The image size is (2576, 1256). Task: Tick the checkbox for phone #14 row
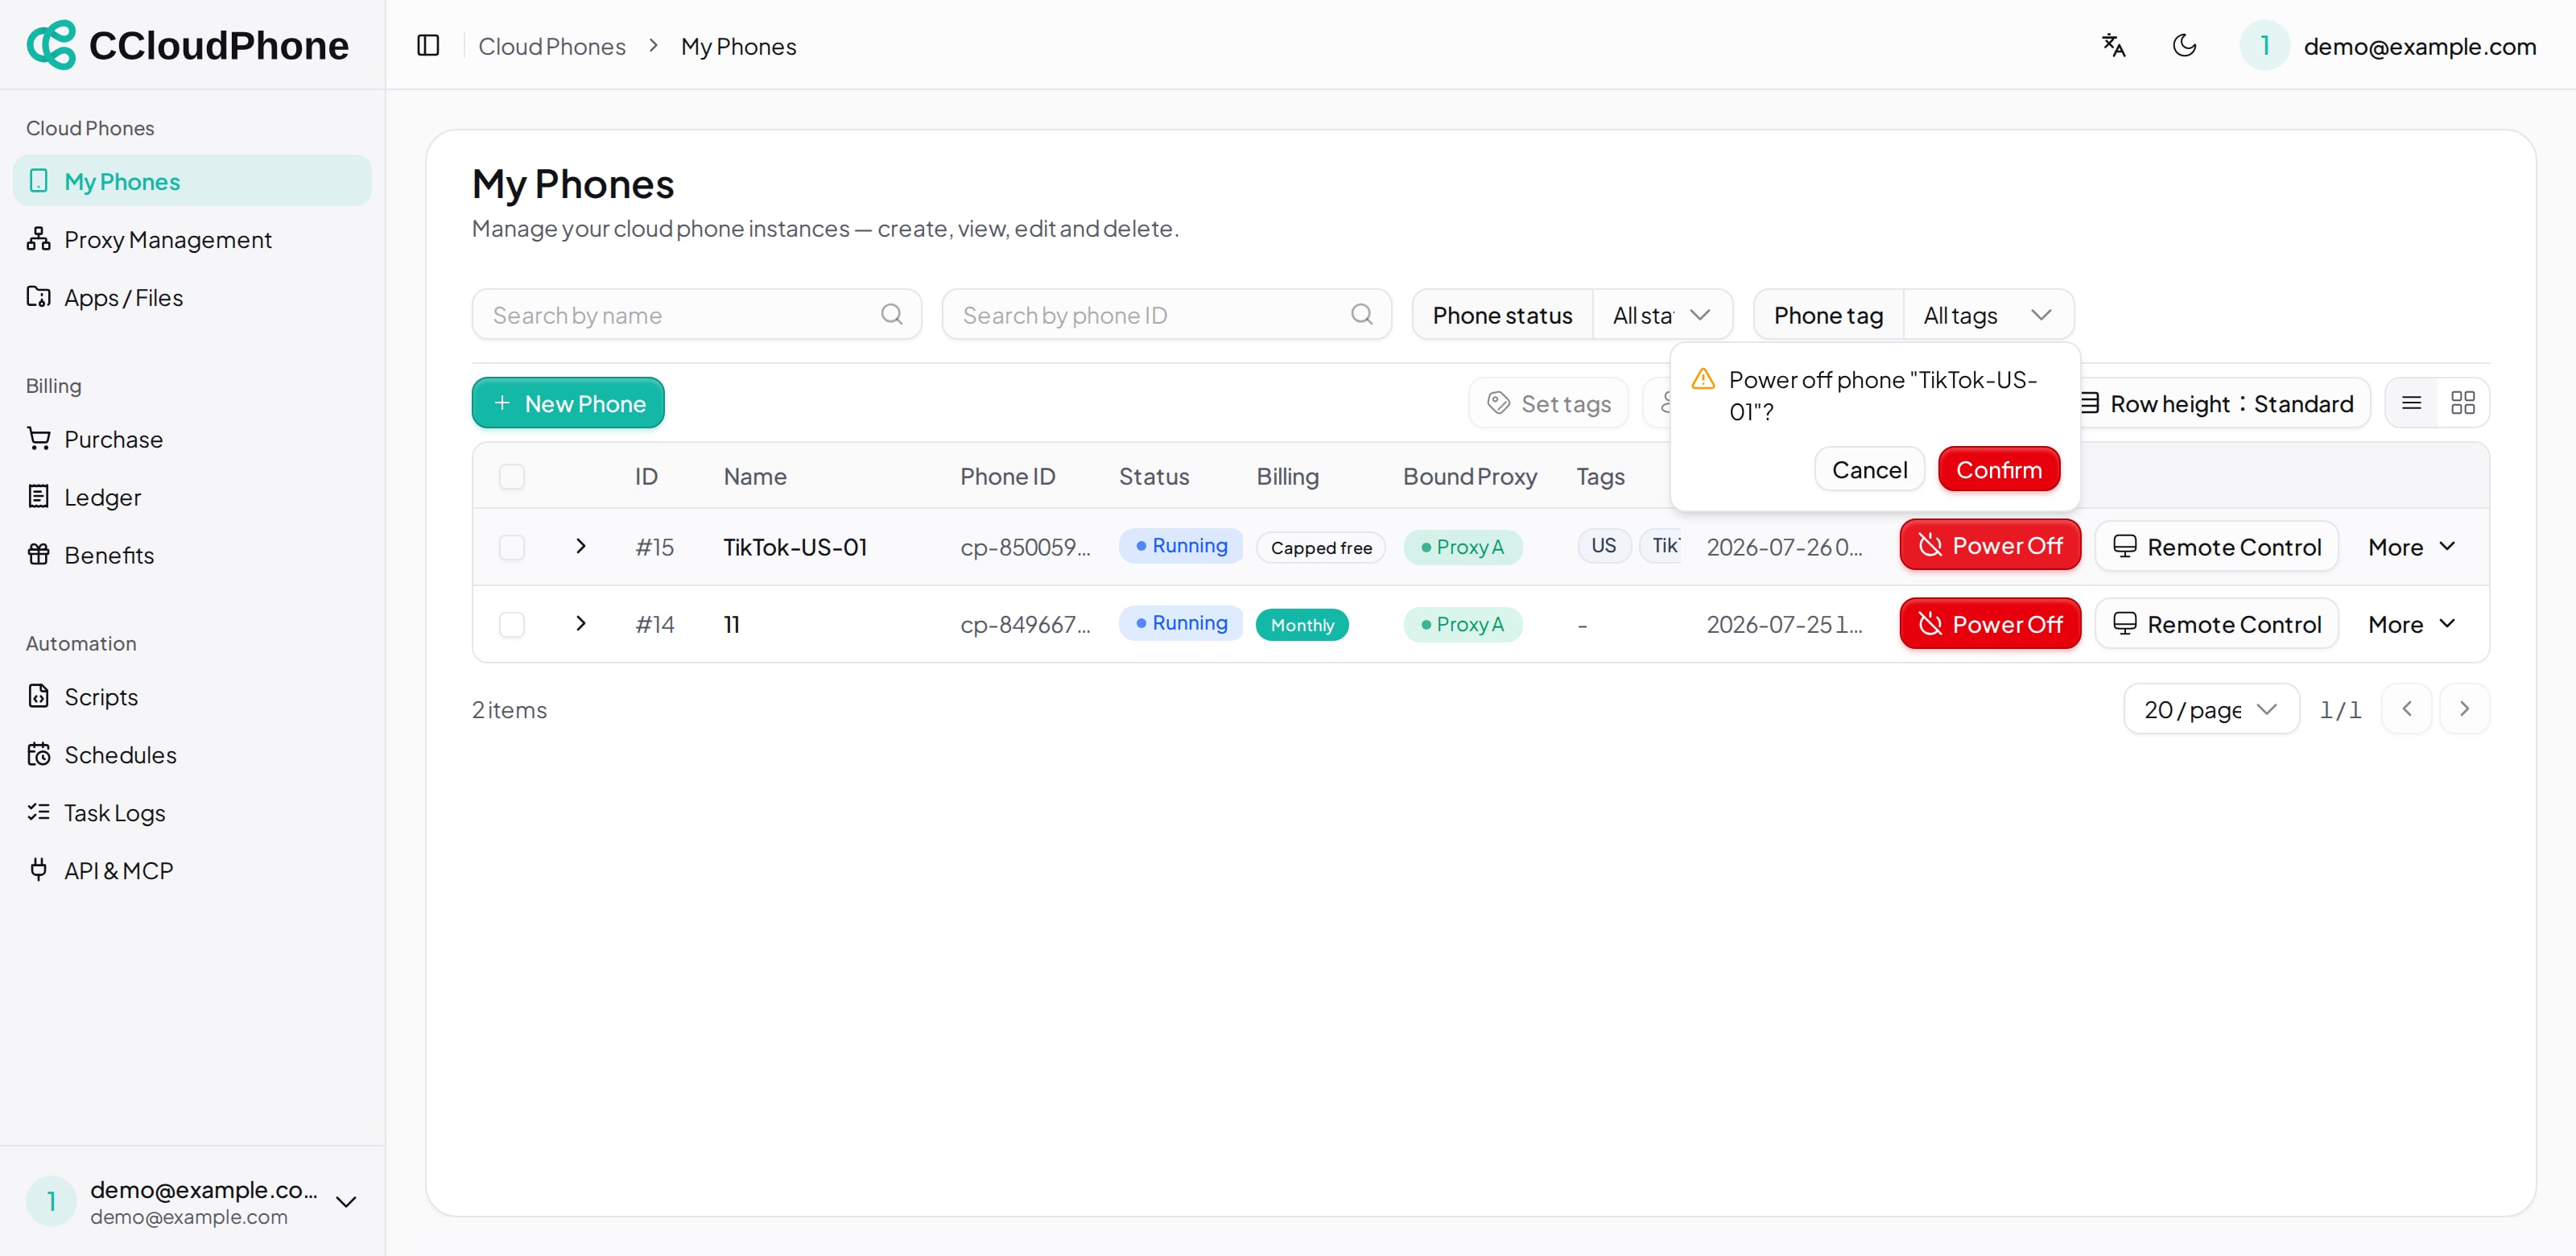(x=512, y=624)
